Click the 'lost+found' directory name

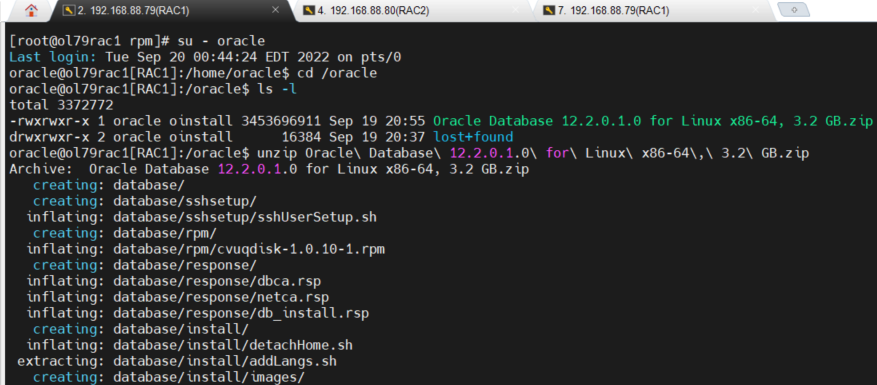tap(473, 137)
